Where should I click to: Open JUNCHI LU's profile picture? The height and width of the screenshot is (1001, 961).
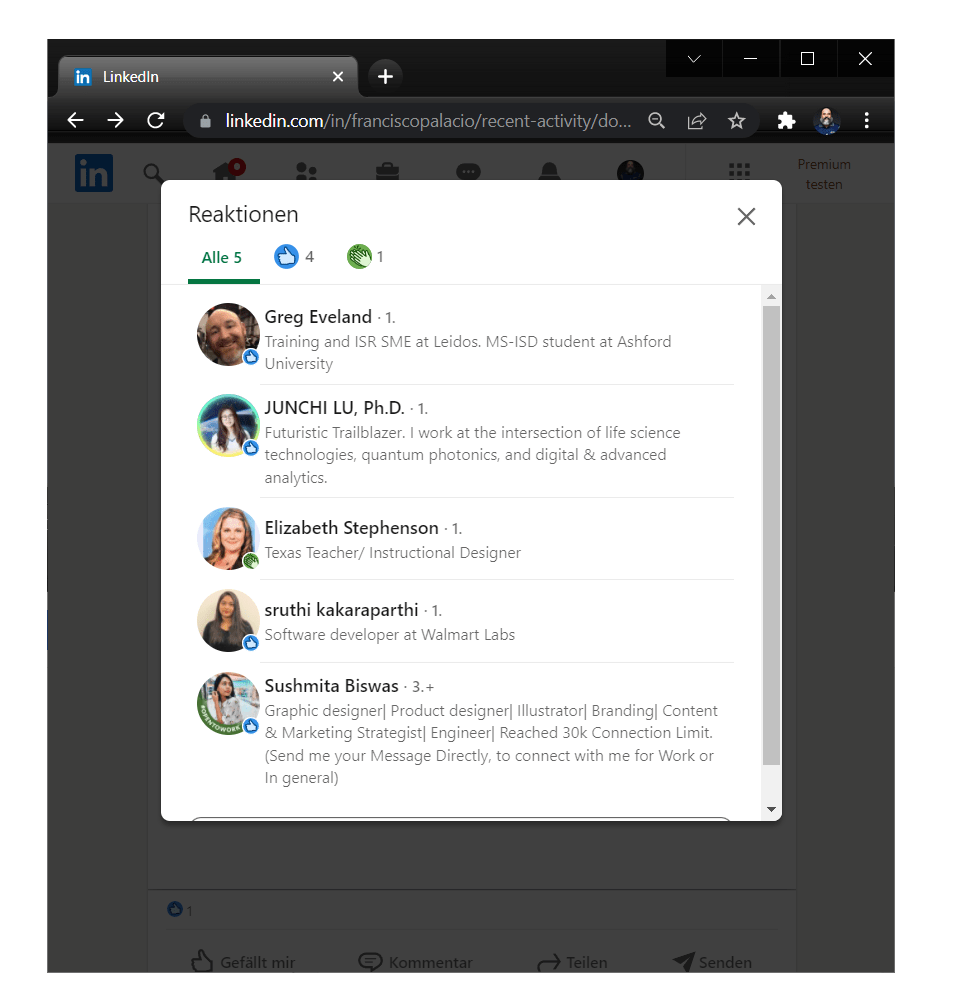tap(229, 426)
